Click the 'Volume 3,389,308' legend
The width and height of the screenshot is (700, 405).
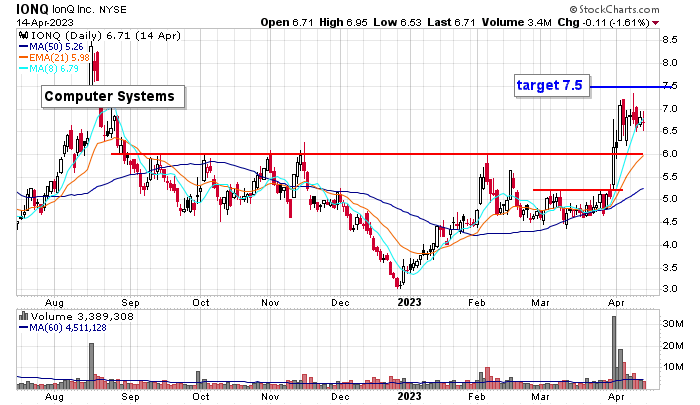click(82, 317)
